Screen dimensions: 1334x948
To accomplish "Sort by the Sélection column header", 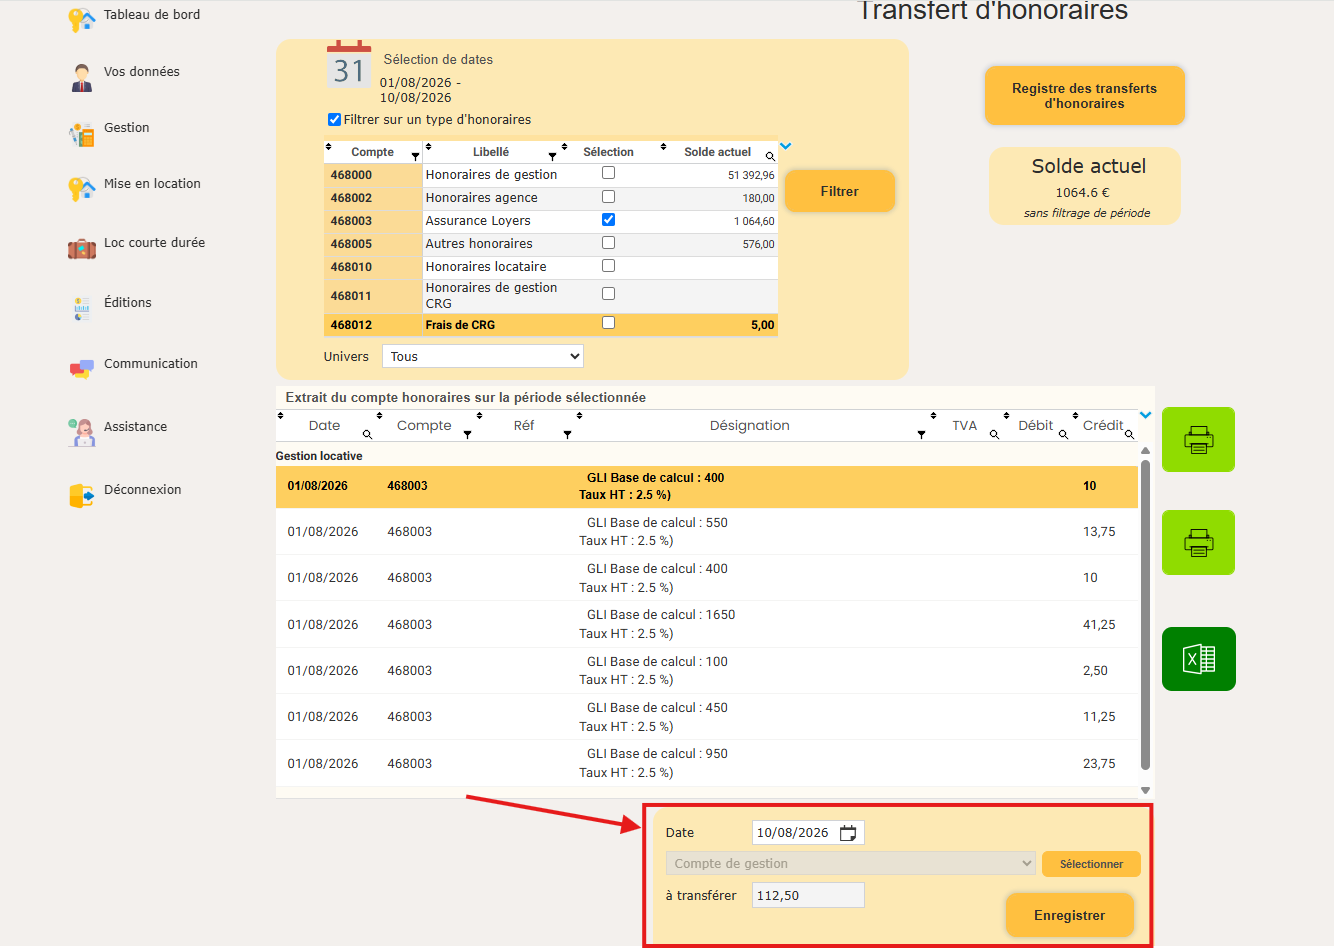I will (608, 152).
